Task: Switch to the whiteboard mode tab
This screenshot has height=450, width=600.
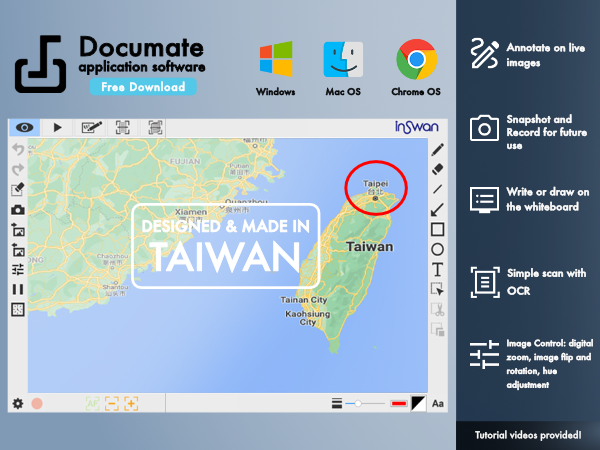Action: (91, 127)
